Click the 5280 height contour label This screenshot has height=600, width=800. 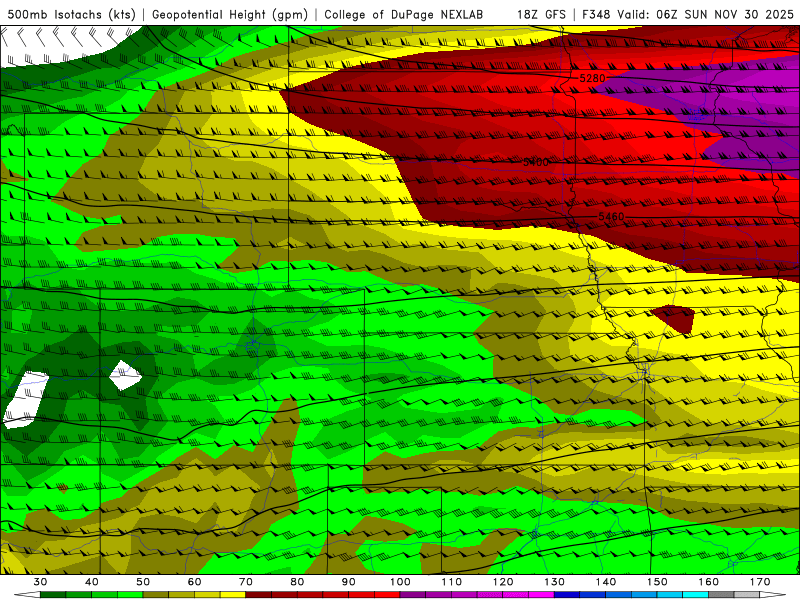592,79
